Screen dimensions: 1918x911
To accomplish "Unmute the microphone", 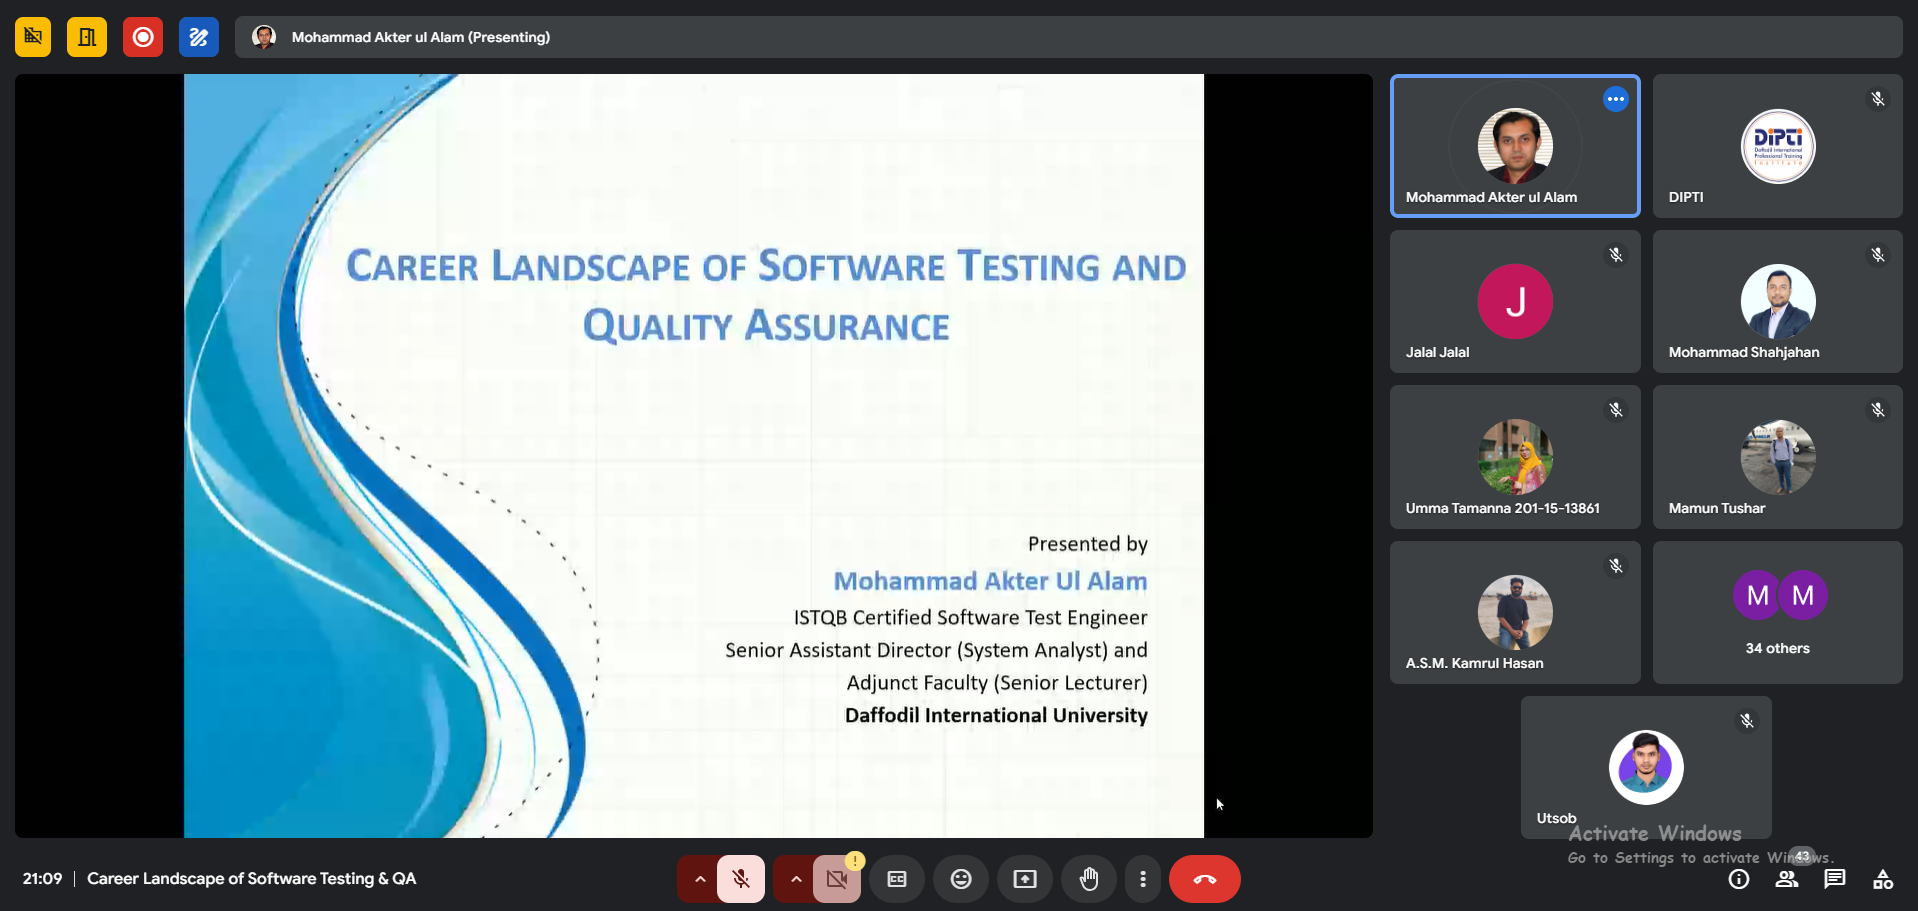I will pyautogui.click(x=741, y=879).
